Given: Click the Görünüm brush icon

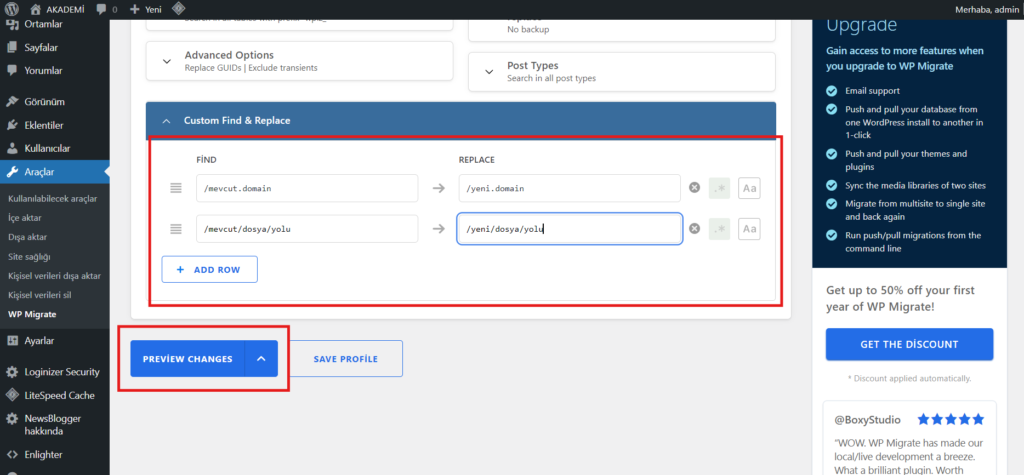Looking at the screenshot, I should click(x=12, y=102).
